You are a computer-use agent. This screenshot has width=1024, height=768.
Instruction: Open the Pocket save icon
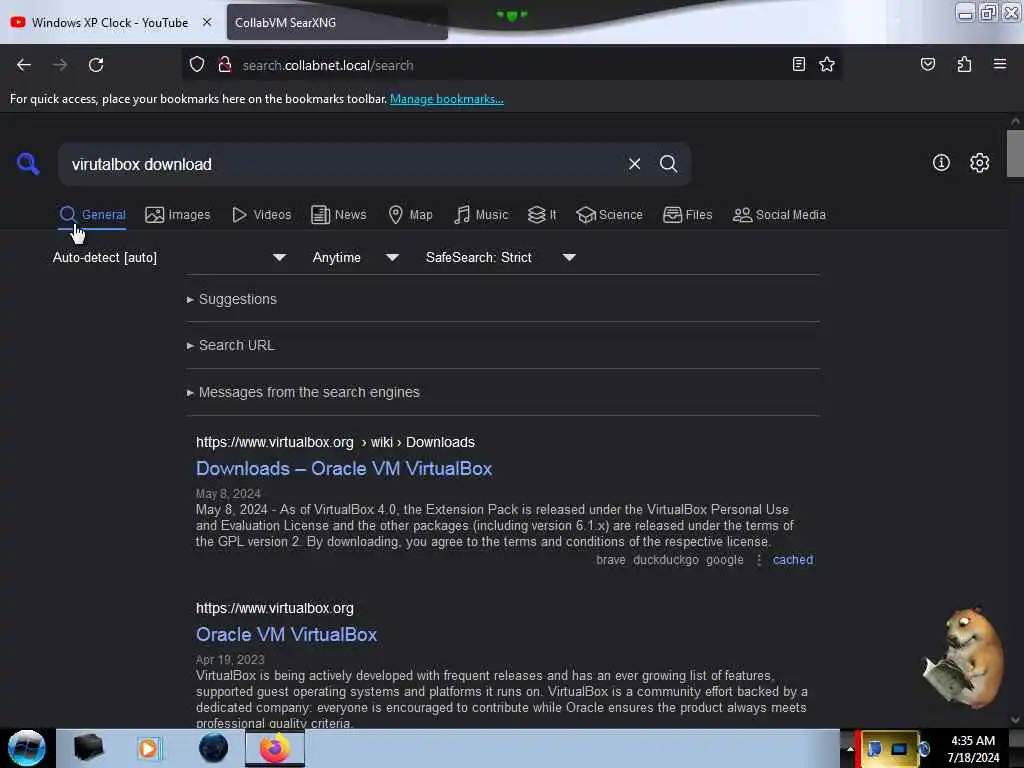(x=927, y=64)
